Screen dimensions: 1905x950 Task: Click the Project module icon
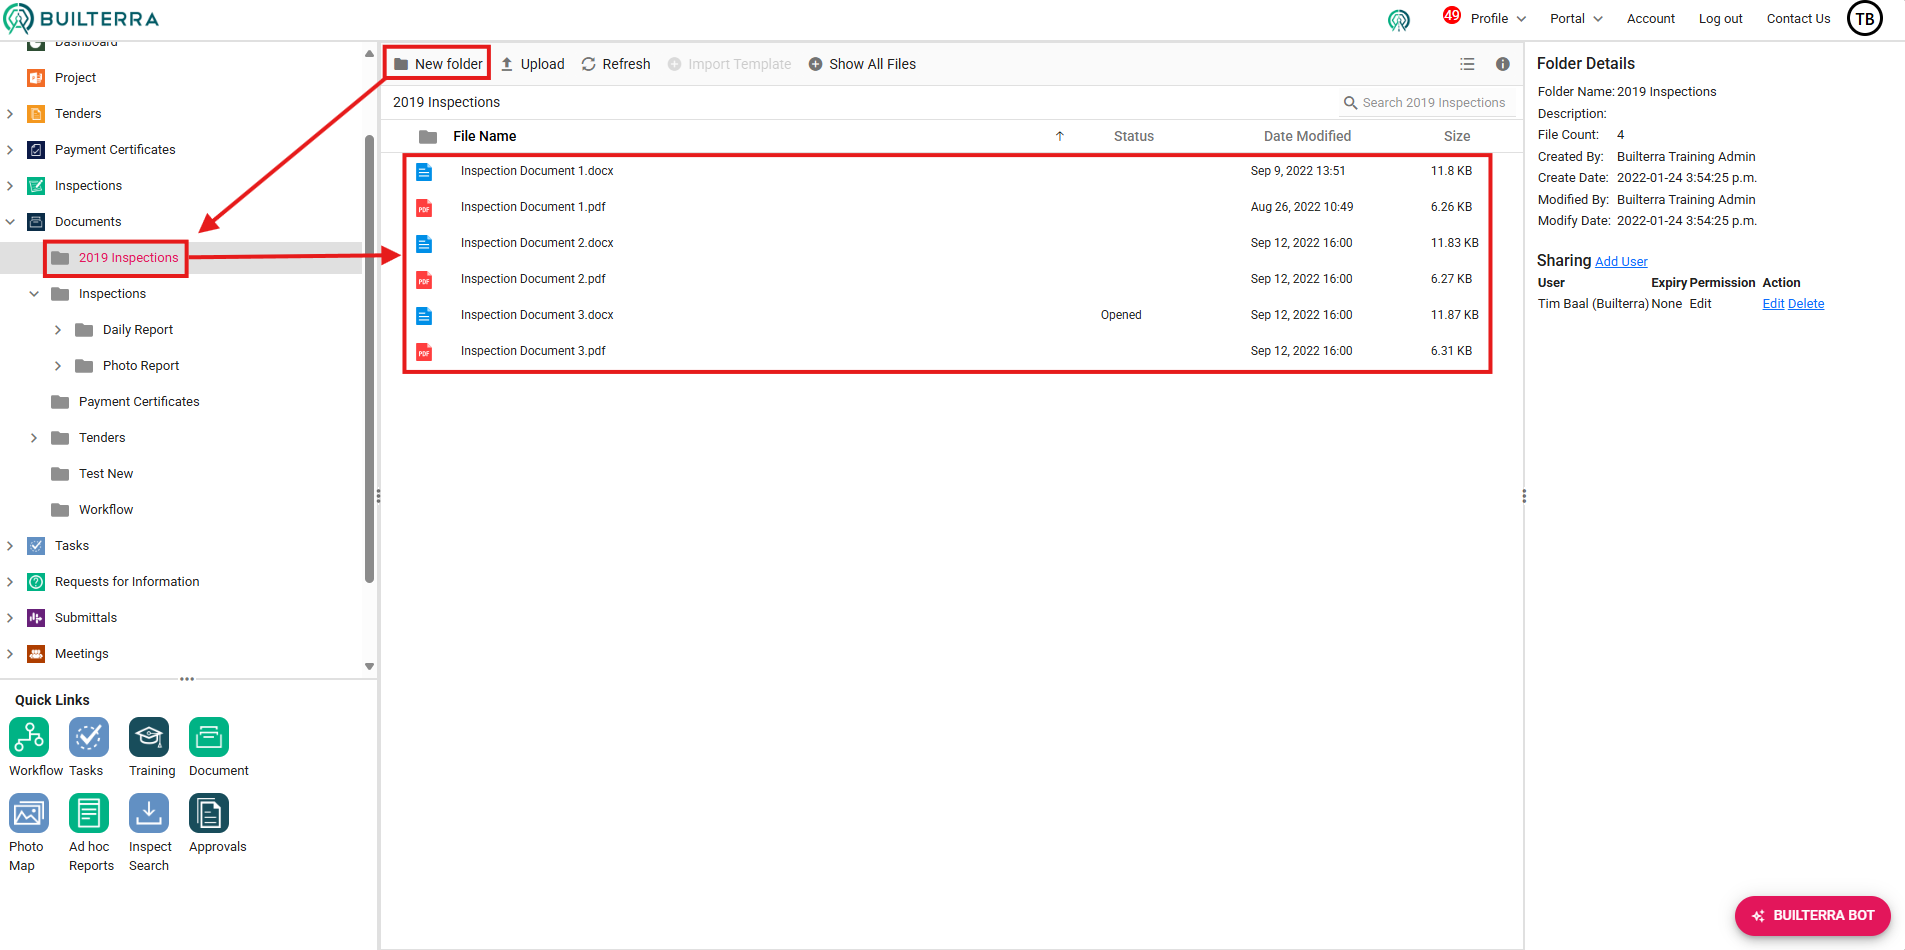(x=36, y=78)
